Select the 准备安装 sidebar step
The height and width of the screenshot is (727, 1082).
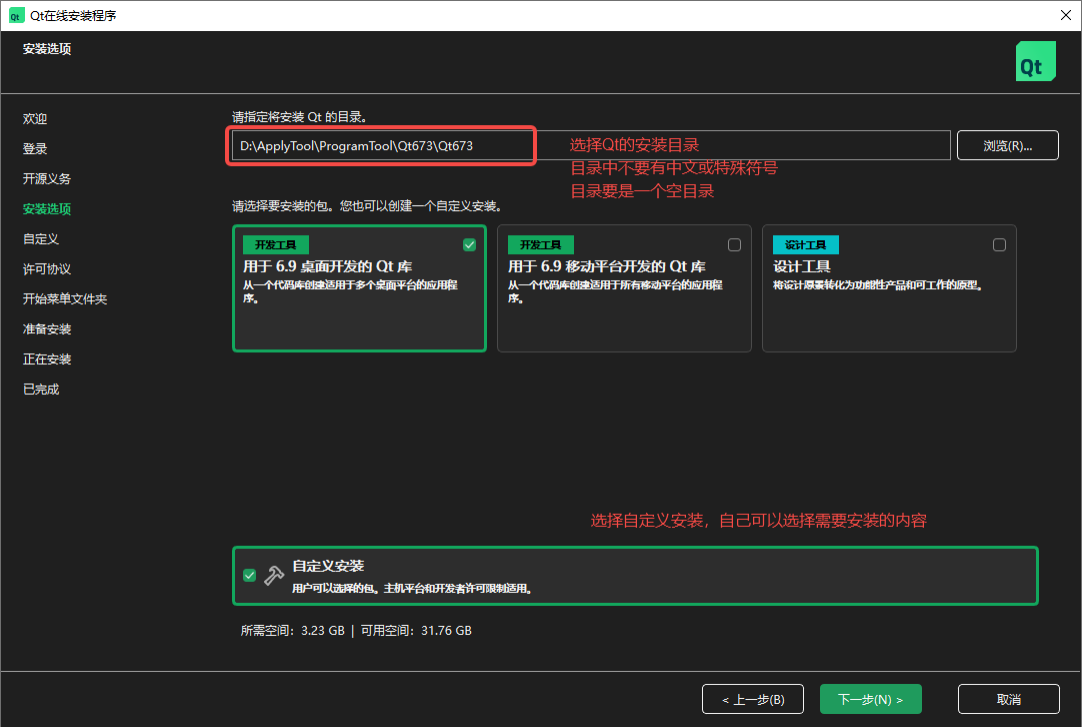tap(47, 329)
